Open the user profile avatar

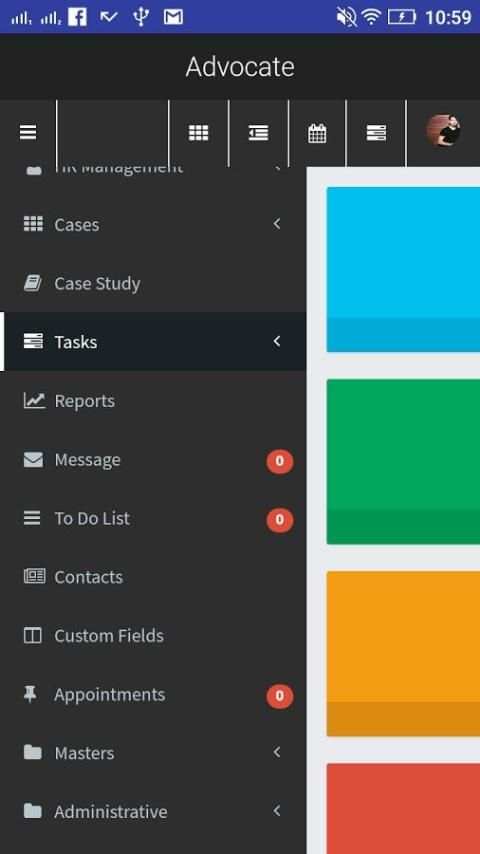443,131
